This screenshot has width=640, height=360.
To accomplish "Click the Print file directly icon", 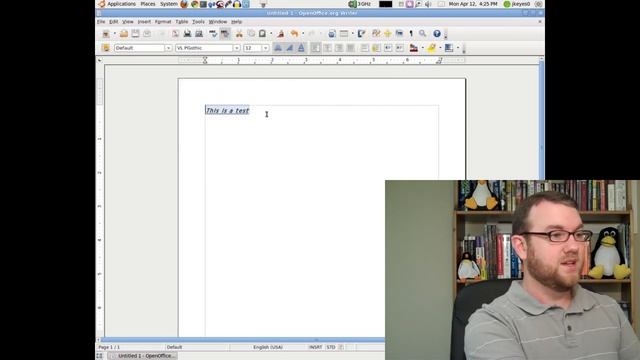I will point(187,34).
